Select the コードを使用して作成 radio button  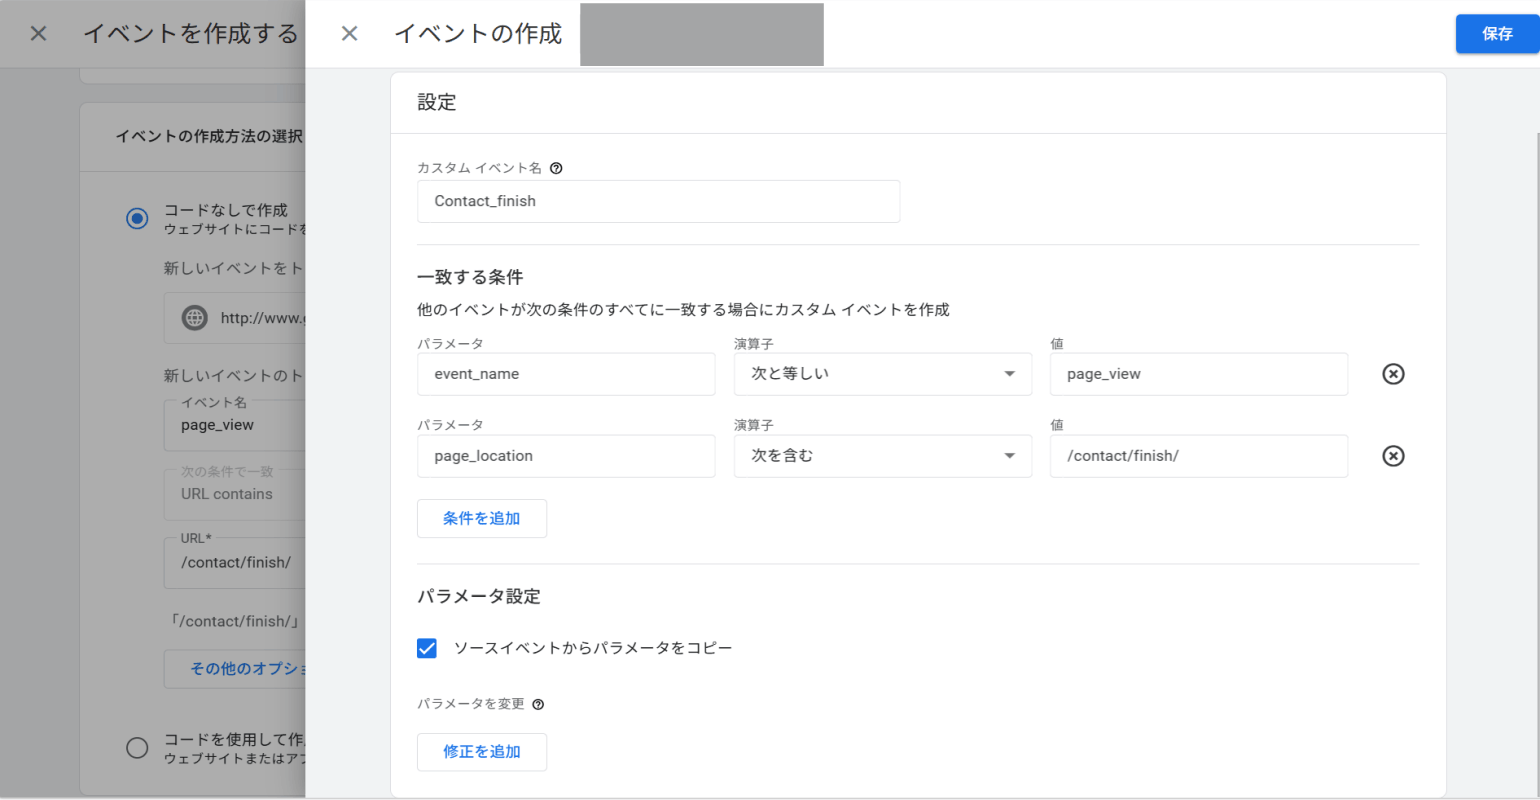(x=137, y=747)
